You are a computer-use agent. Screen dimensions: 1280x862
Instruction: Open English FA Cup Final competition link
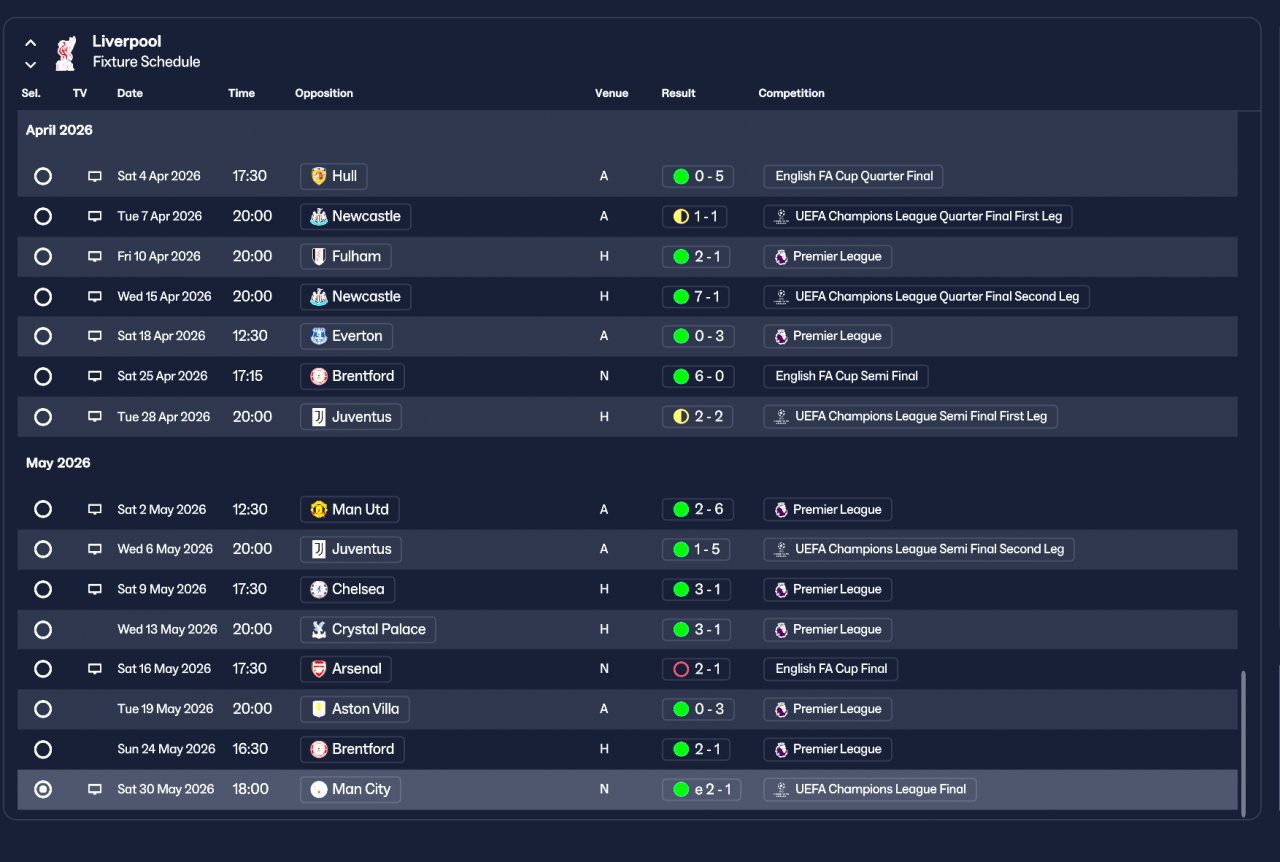click(830, 669)
